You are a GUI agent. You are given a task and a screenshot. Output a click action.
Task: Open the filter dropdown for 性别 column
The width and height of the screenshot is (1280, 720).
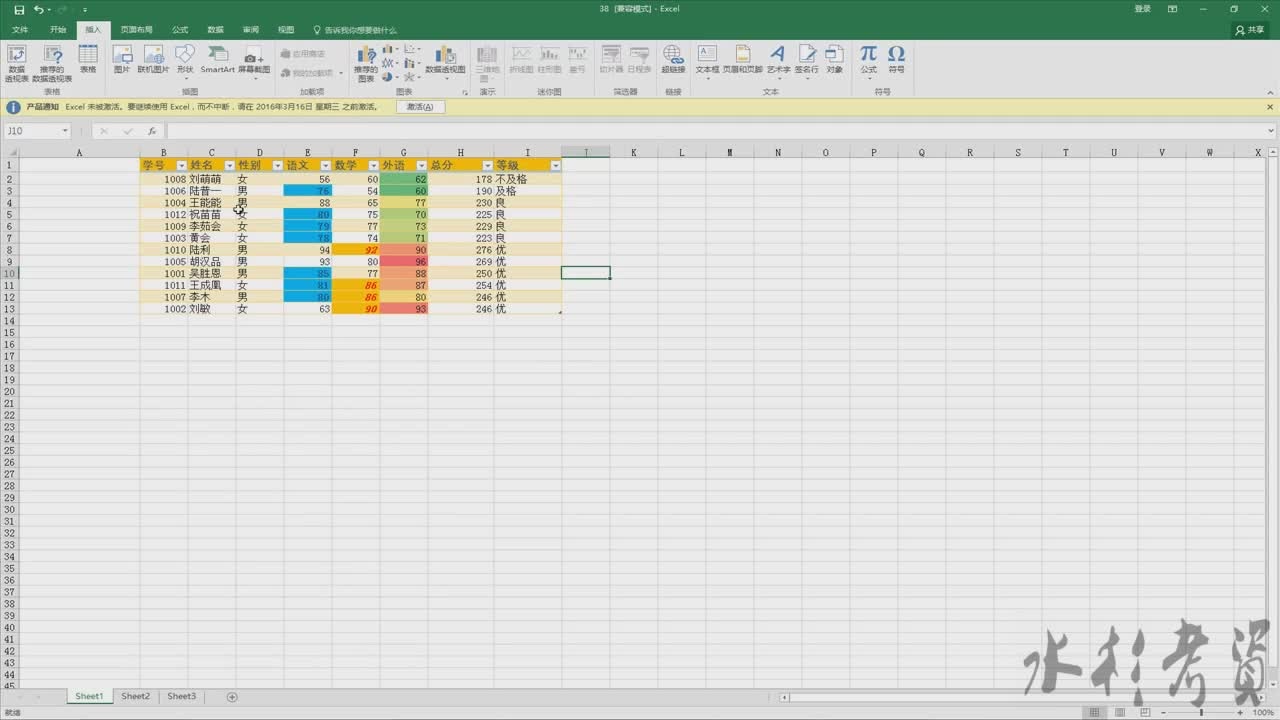277,165
